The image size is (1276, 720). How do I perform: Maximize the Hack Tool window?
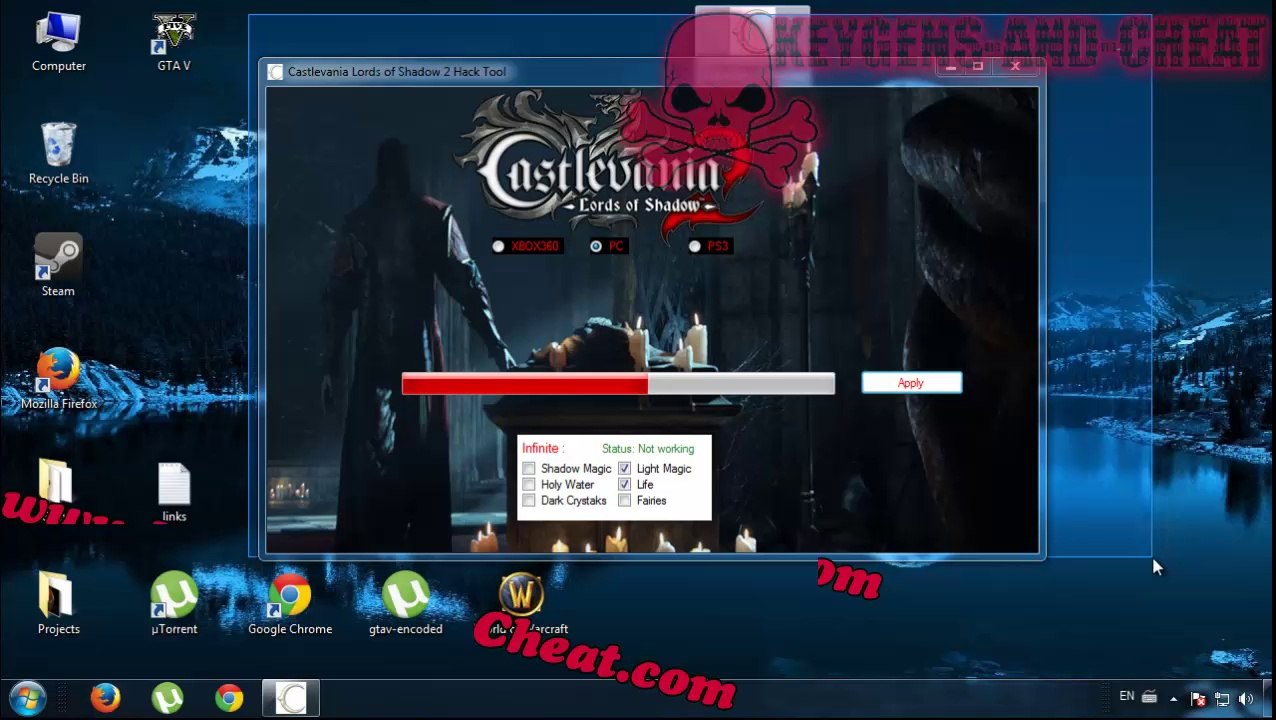click(x=977, y=67)
